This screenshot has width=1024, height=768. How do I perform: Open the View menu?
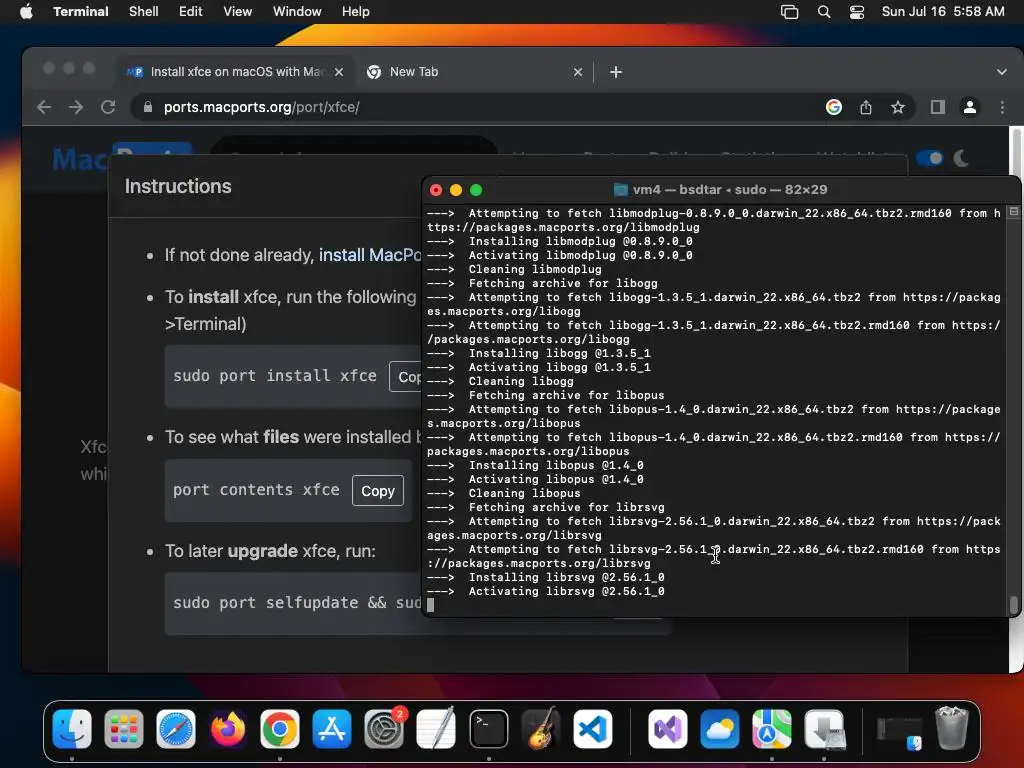(x=237, y=11)
